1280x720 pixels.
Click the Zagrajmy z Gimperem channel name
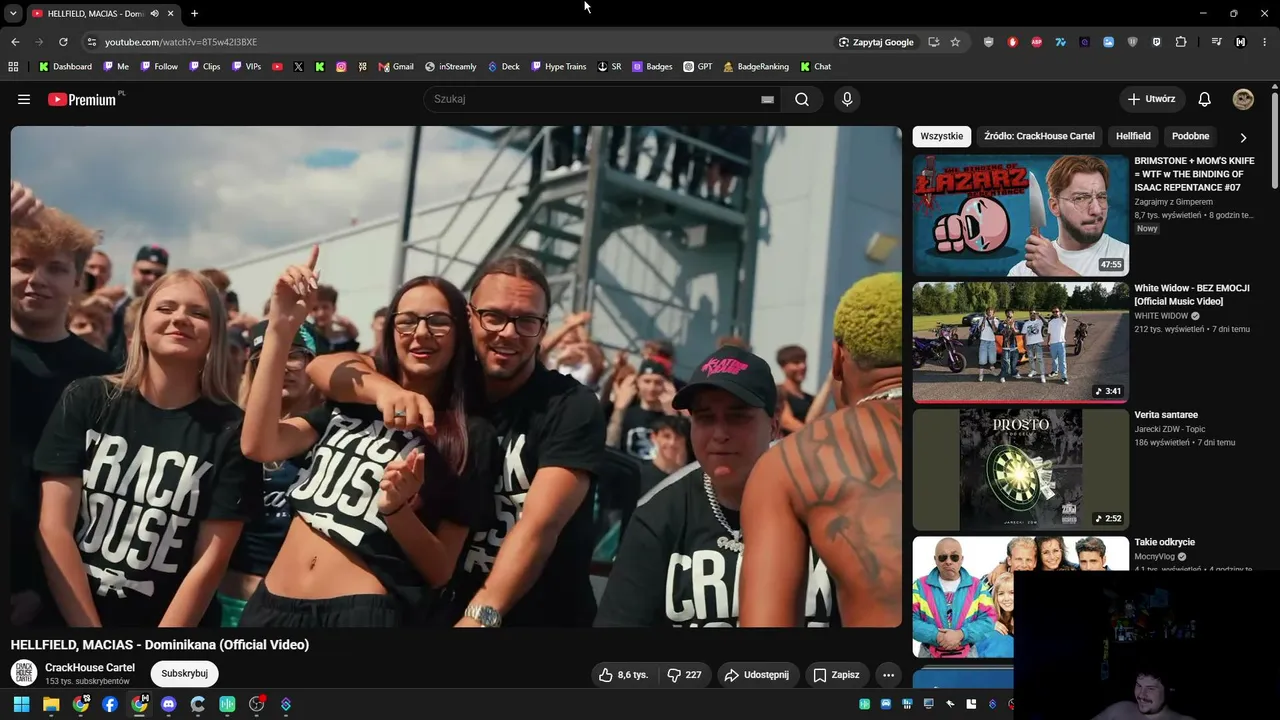click(x=1173, y=202)
